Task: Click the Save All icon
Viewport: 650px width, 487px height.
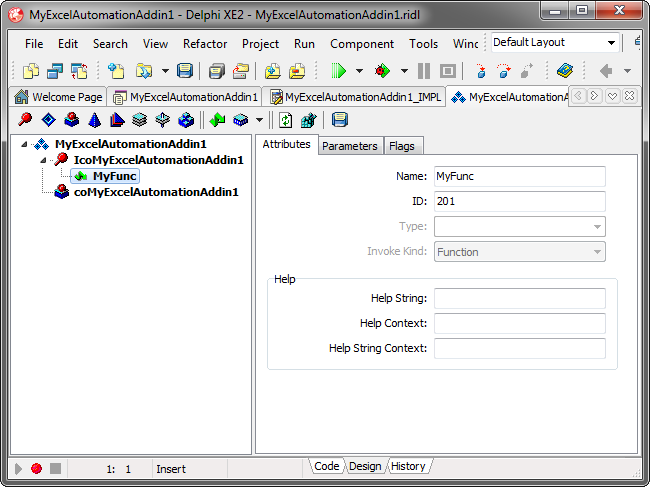Action: tap(216, 71)
